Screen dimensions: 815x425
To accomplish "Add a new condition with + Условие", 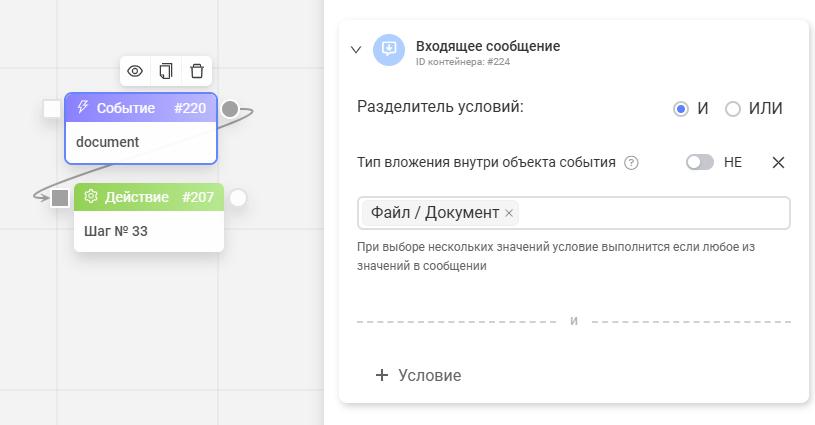I will (x=418, y=375).
